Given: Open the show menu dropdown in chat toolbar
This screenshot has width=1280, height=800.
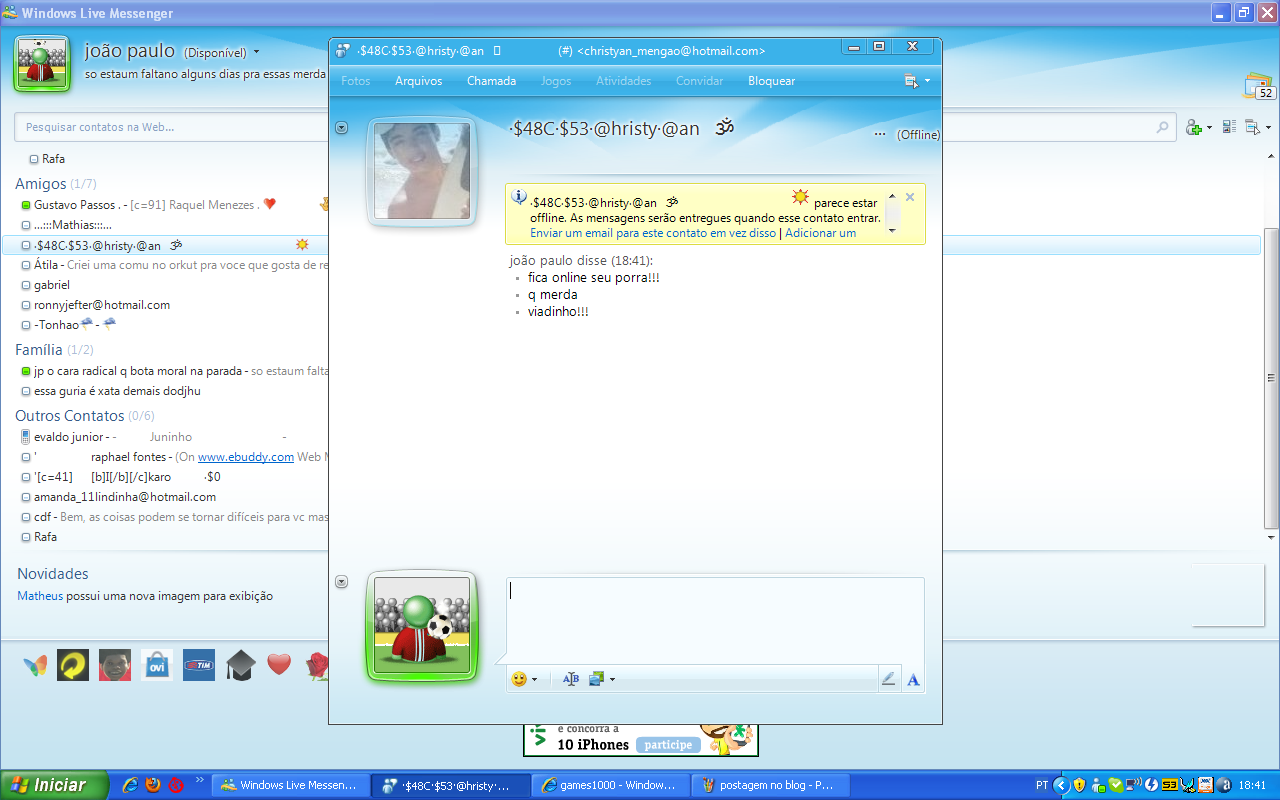Looking at the screenshot, I should coord(915,81).
